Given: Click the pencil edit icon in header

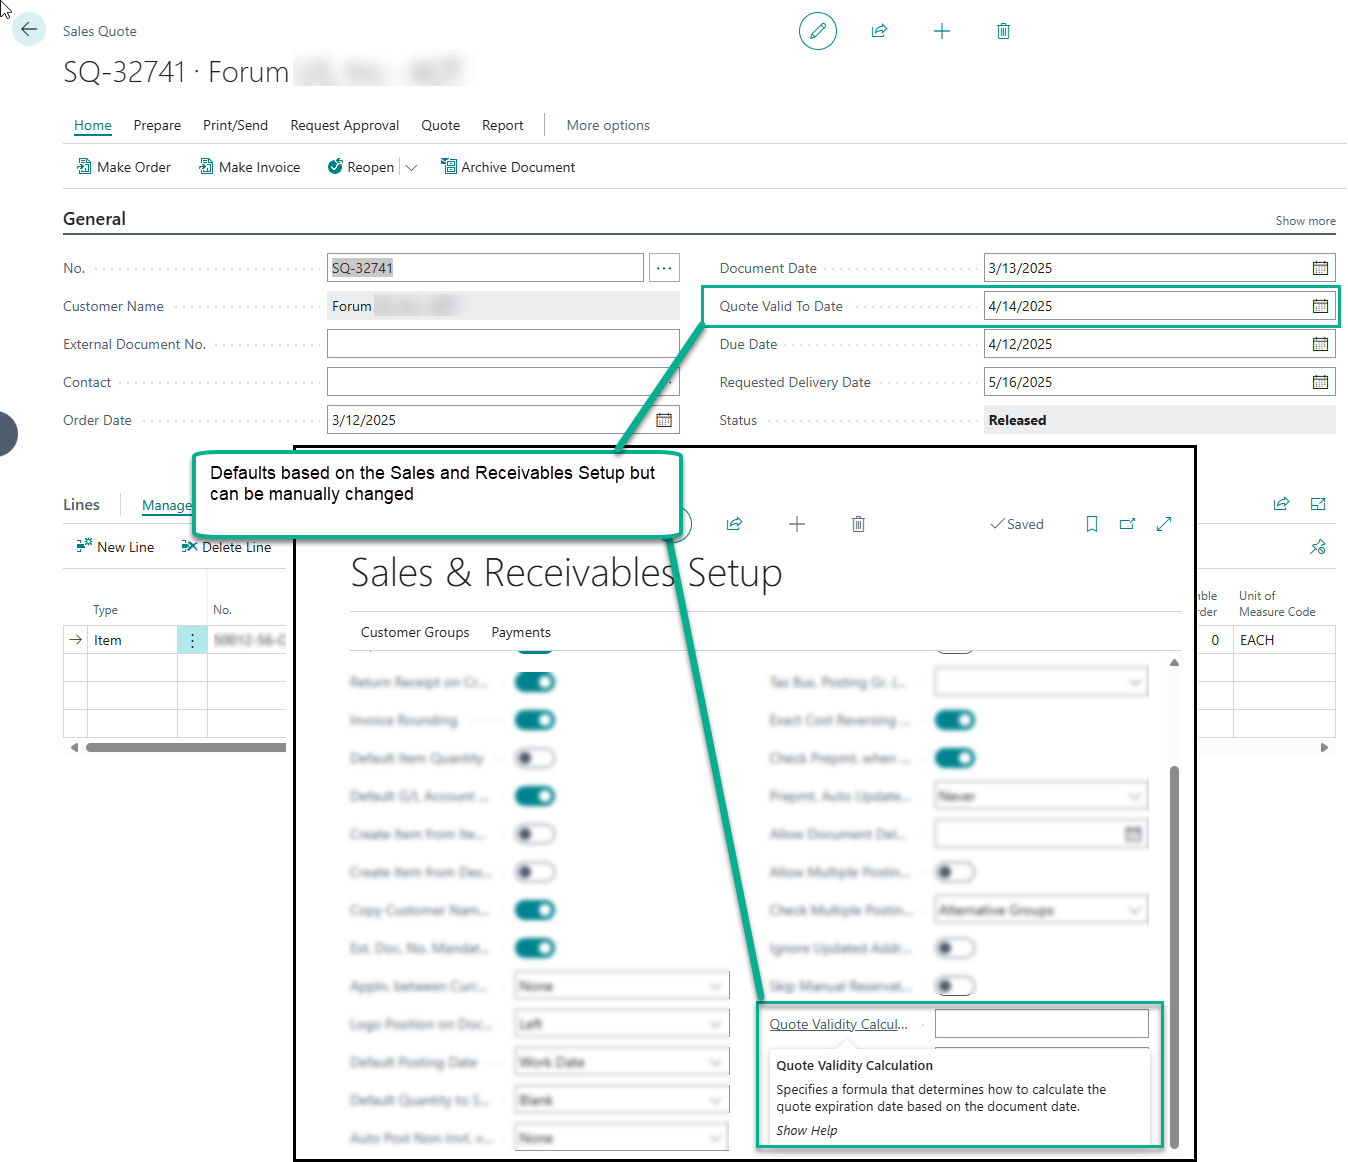Looking at the screenshot, I should coord(818,31).
